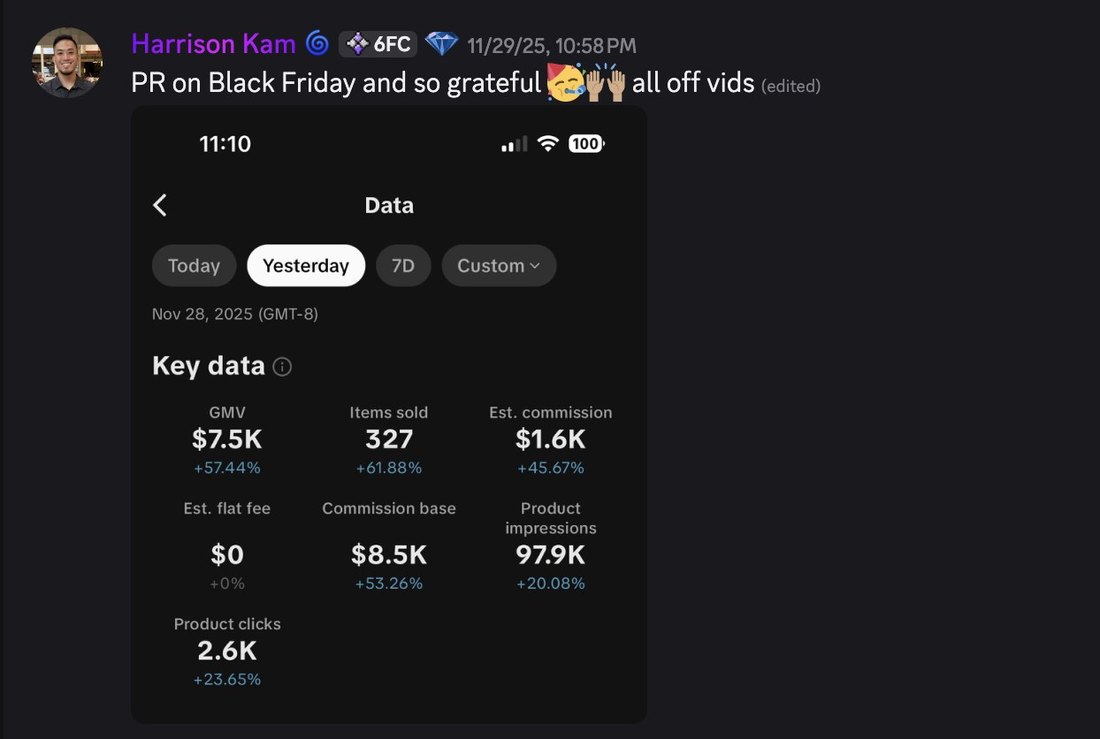Click the party face emoji
The width and height of the screenshot is (1100, 739).
[565, 82]
